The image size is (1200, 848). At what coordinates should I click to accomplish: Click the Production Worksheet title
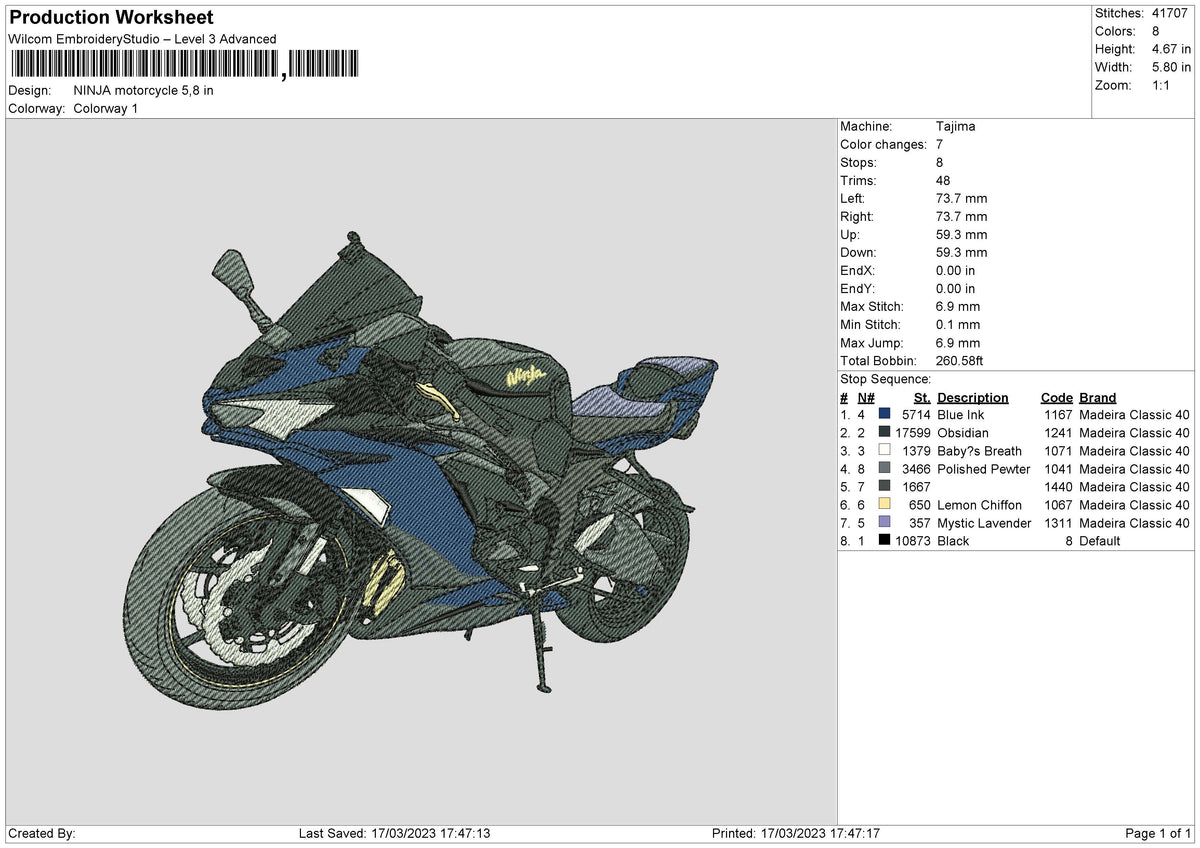point(110,17)
